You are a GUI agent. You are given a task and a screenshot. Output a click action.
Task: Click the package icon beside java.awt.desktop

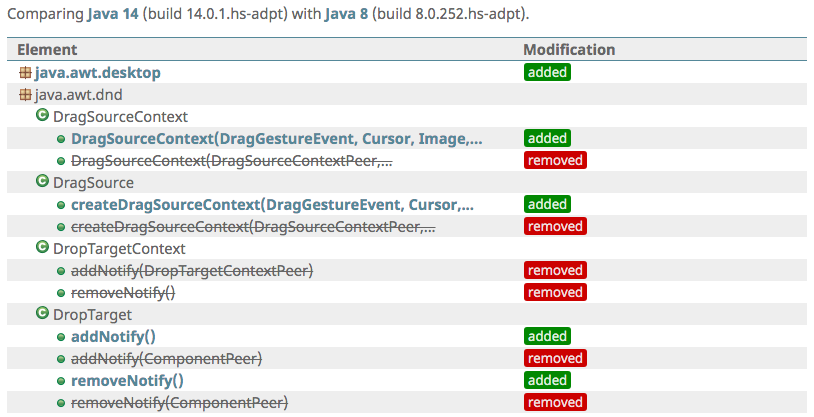click(25, 73)
